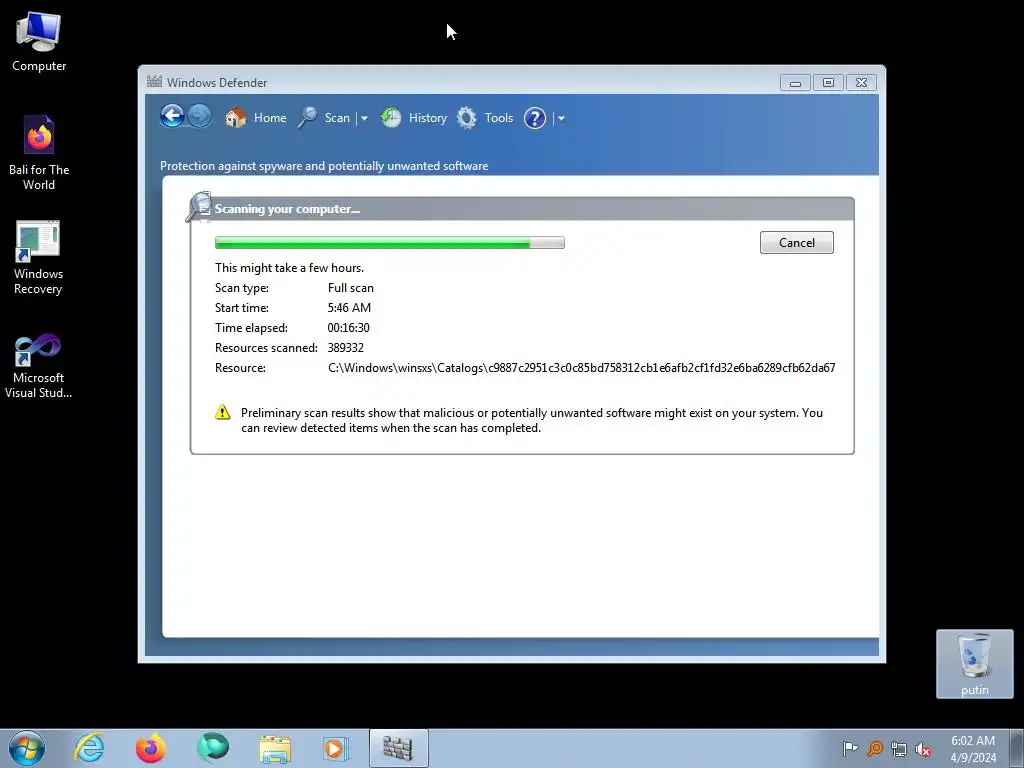Viewport: 1024px width, 768px height.
Task: Select the History label in toolbar
Action: 428,118
